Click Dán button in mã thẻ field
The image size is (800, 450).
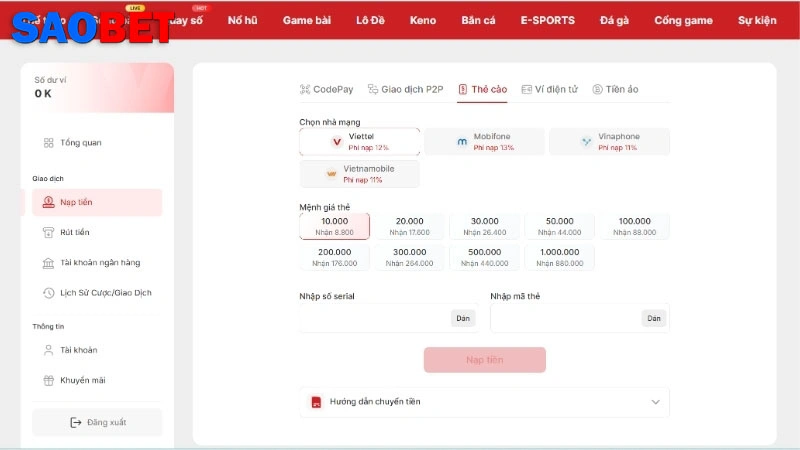coord(654,318)
